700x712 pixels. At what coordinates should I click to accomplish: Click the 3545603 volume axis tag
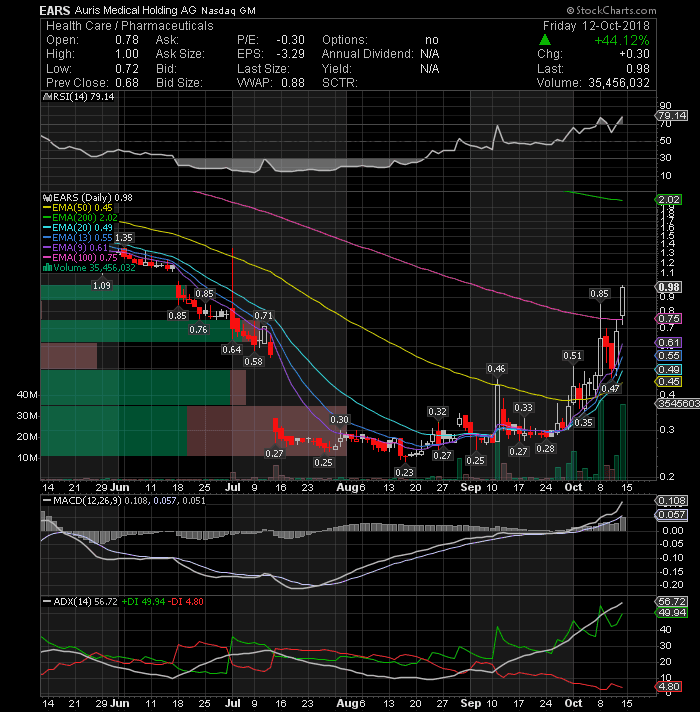(678, 403)
